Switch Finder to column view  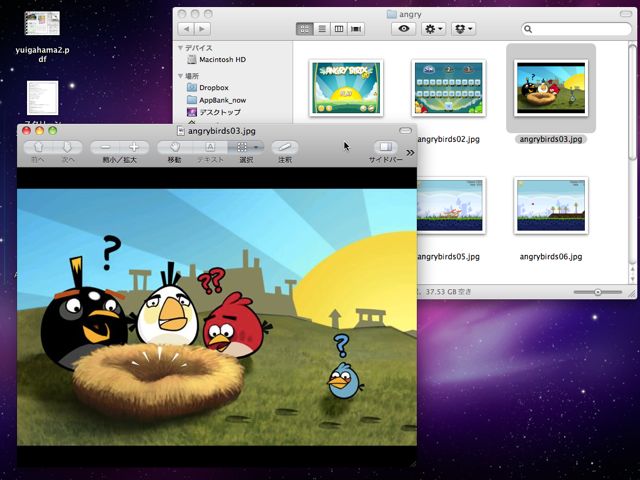[339, 29]
